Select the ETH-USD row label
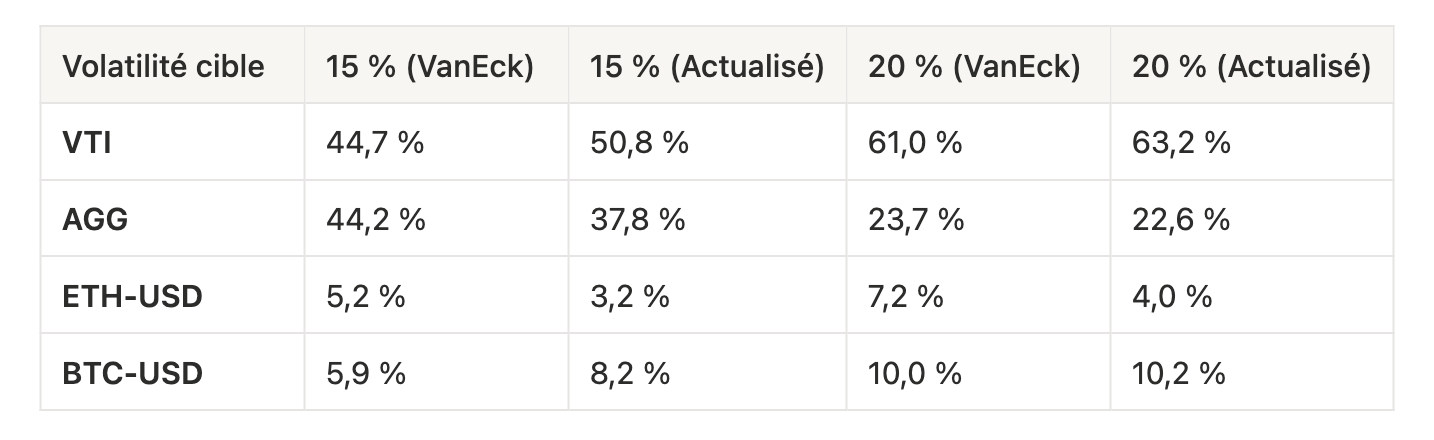1434x440 pixels. [173, 295]
